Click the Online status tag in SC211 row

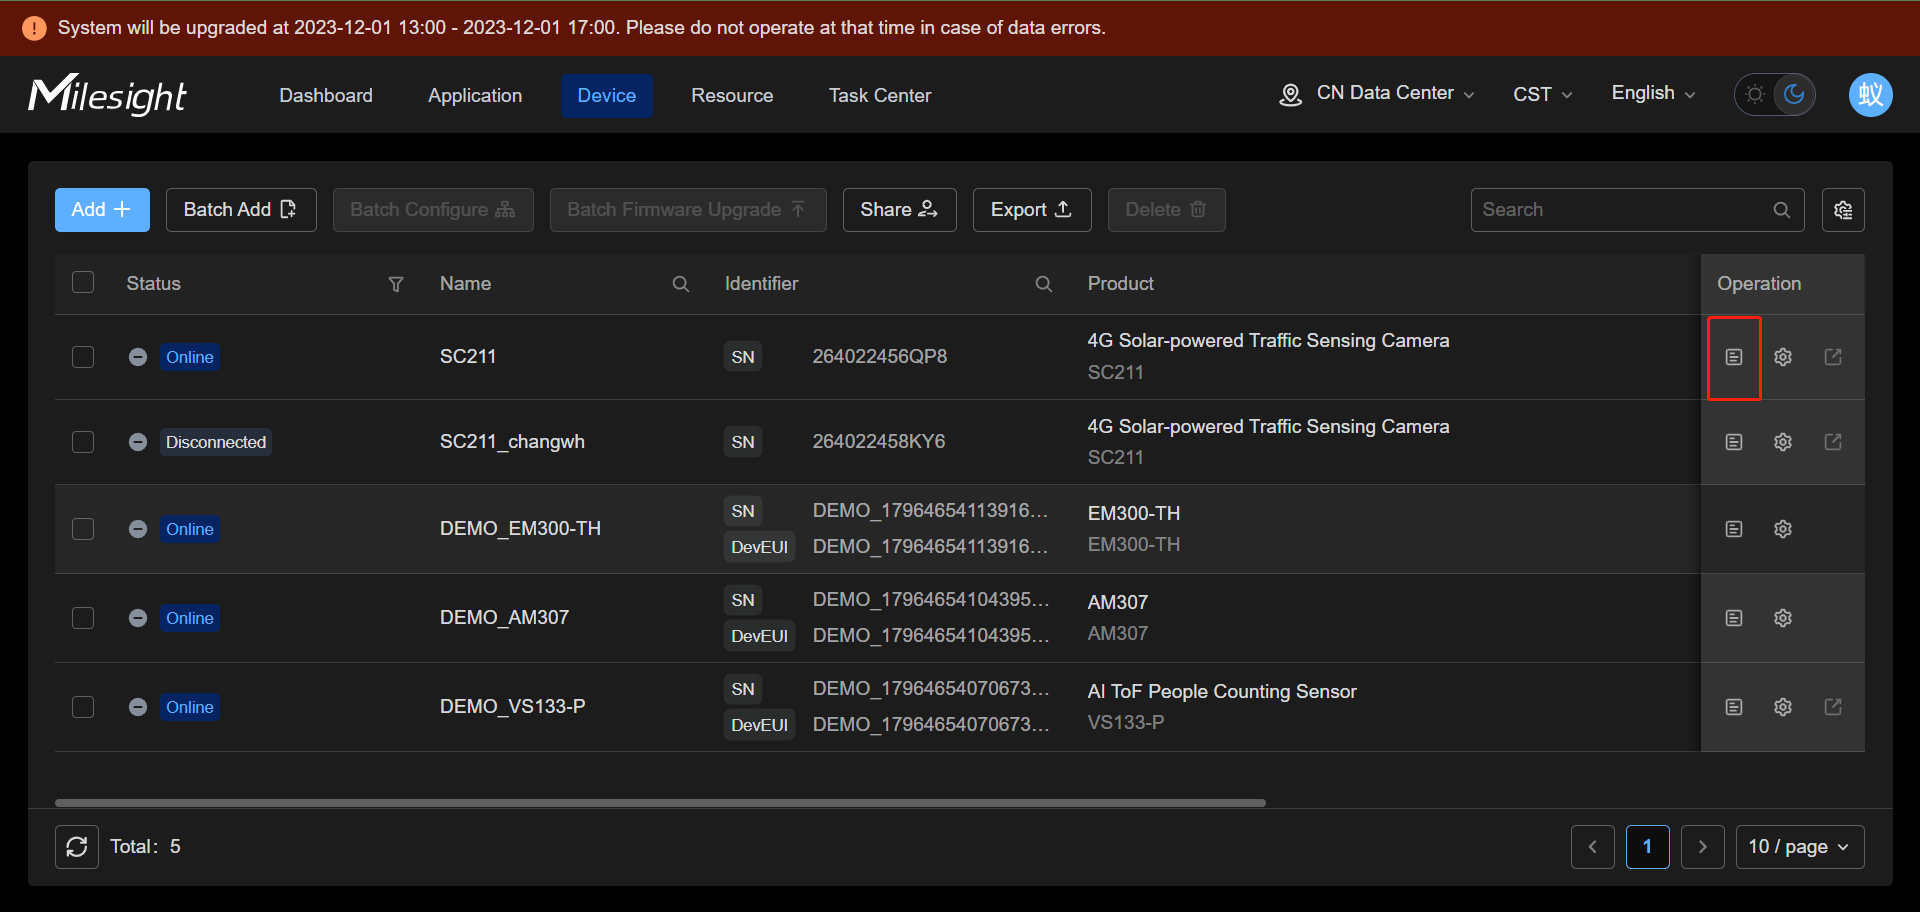pos(190,357)
